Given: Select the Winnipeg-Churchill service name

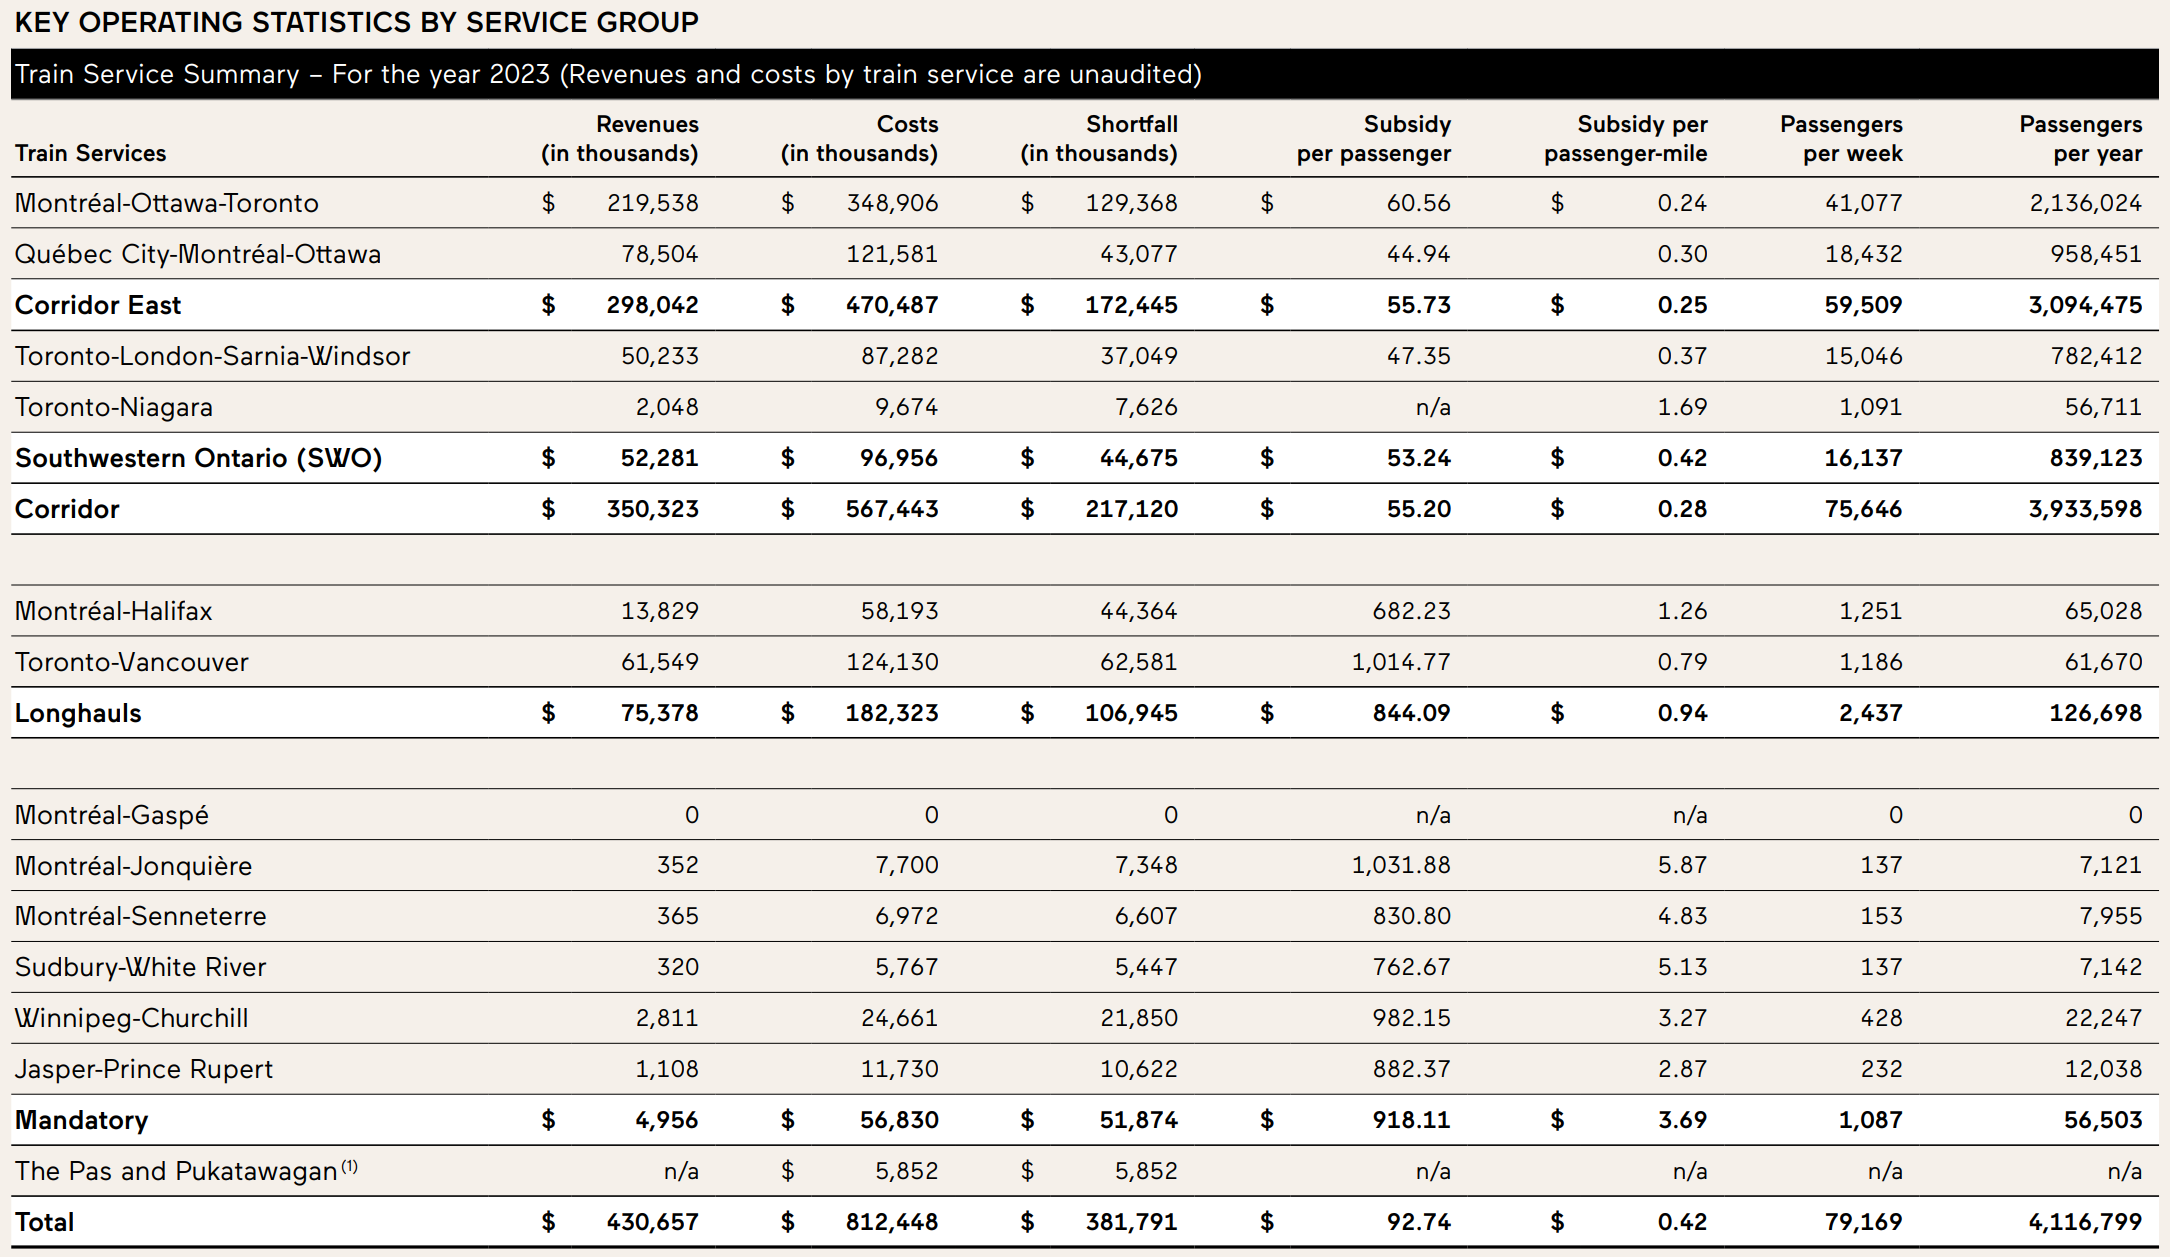Looking at the screenshot, I should 131,1018.
